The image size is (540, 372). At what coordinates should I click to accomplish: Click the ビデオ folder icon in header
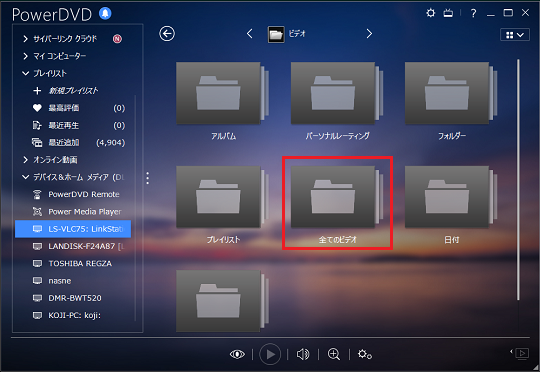pos(276,34)
